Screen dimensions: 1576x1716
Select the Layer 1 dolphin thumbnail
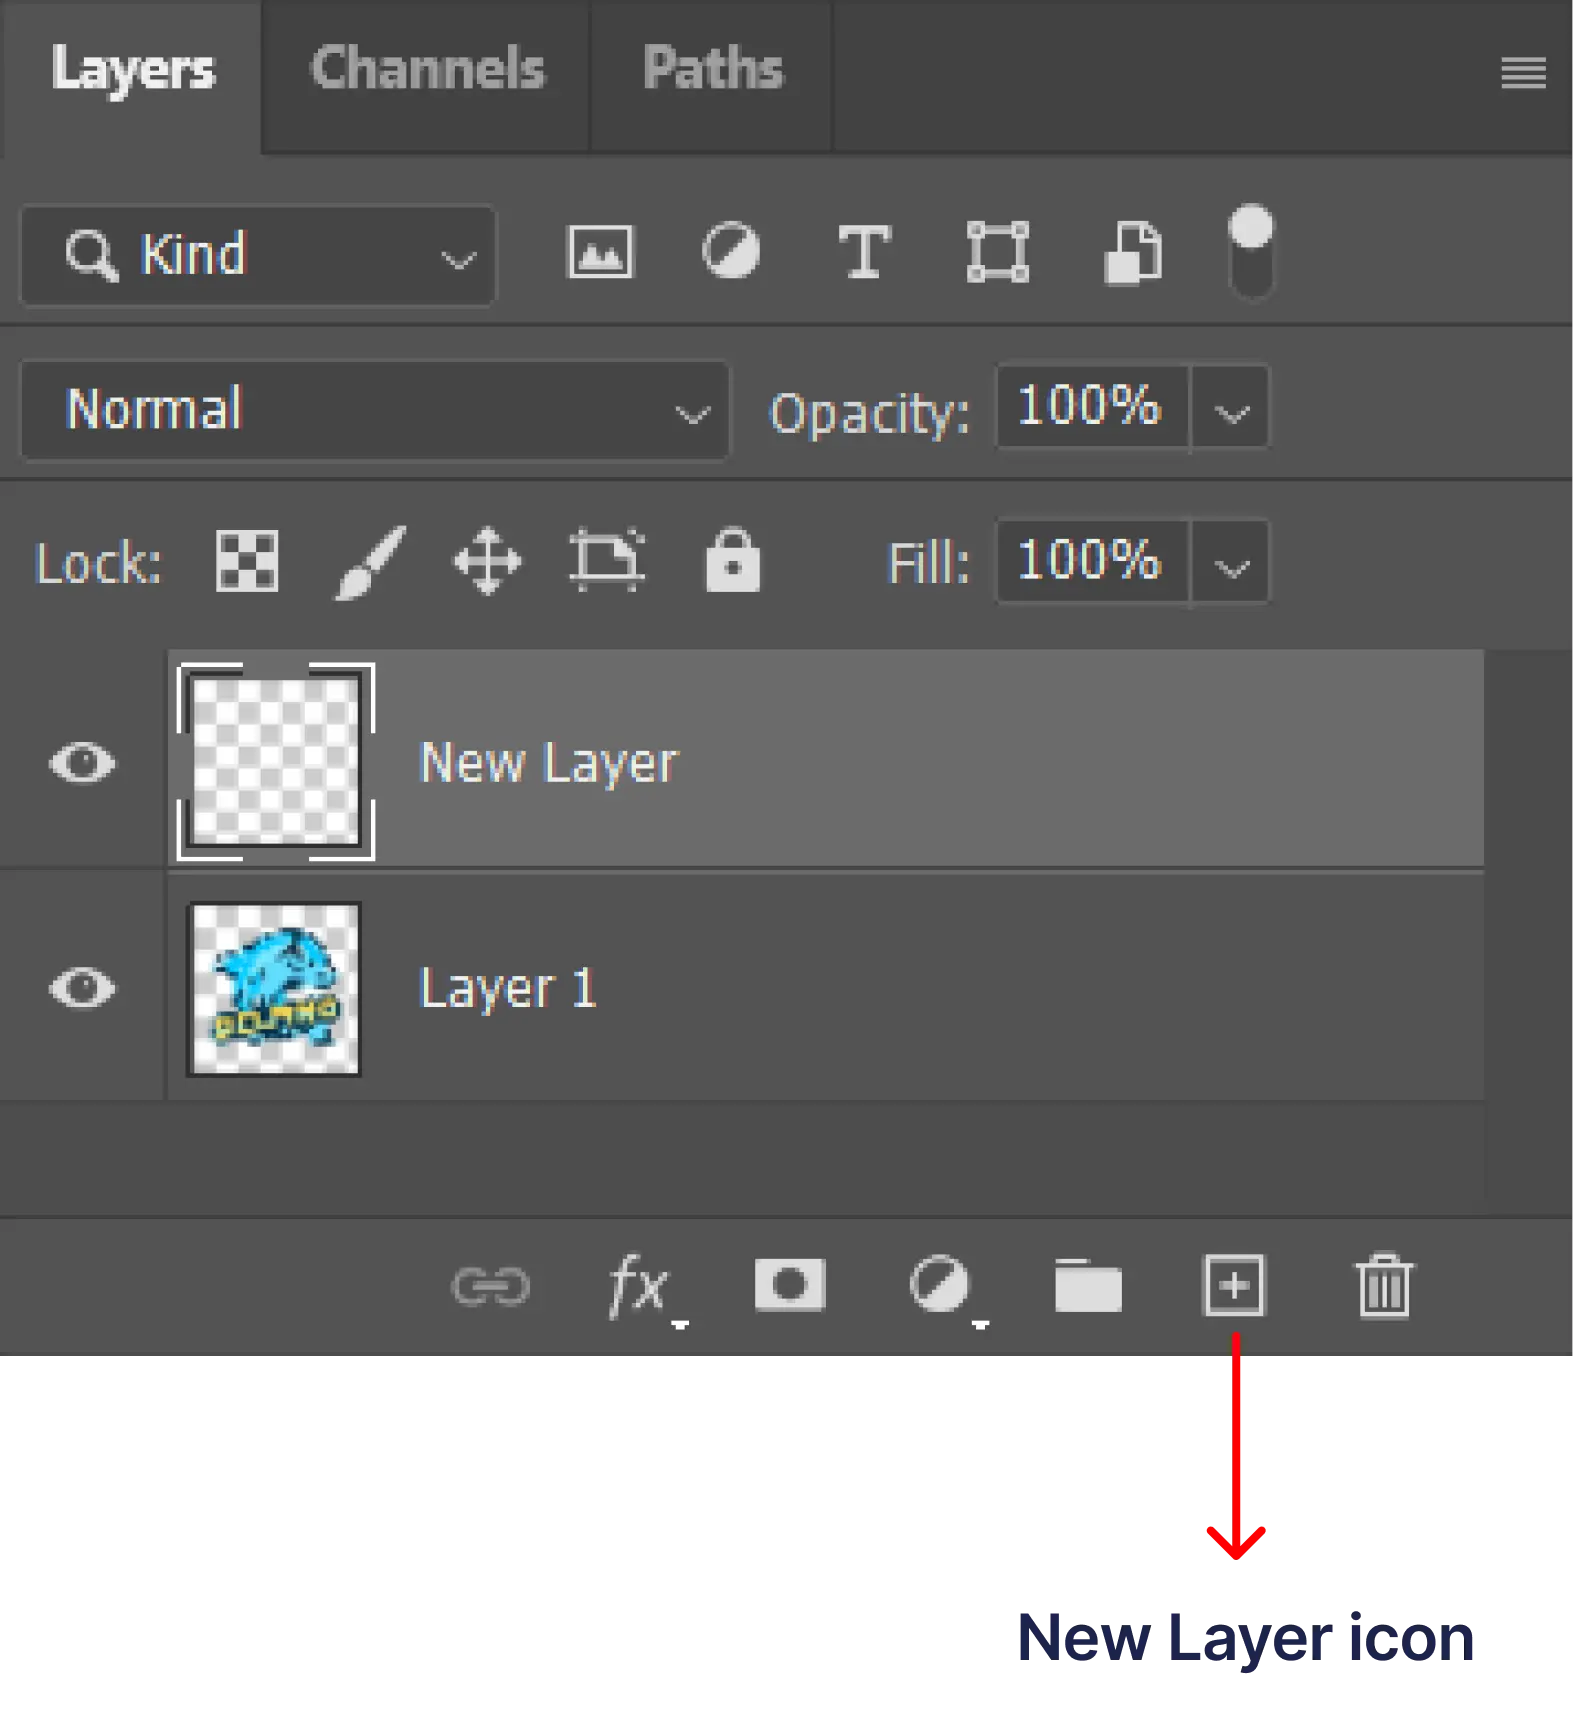[275, 988]
